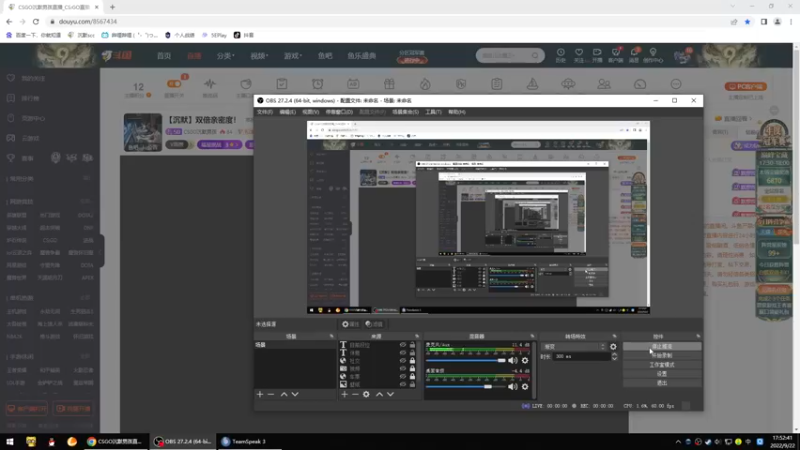Select the scene item in Scenes list
Screen dimensions: 800x450
tap(295, 345)
